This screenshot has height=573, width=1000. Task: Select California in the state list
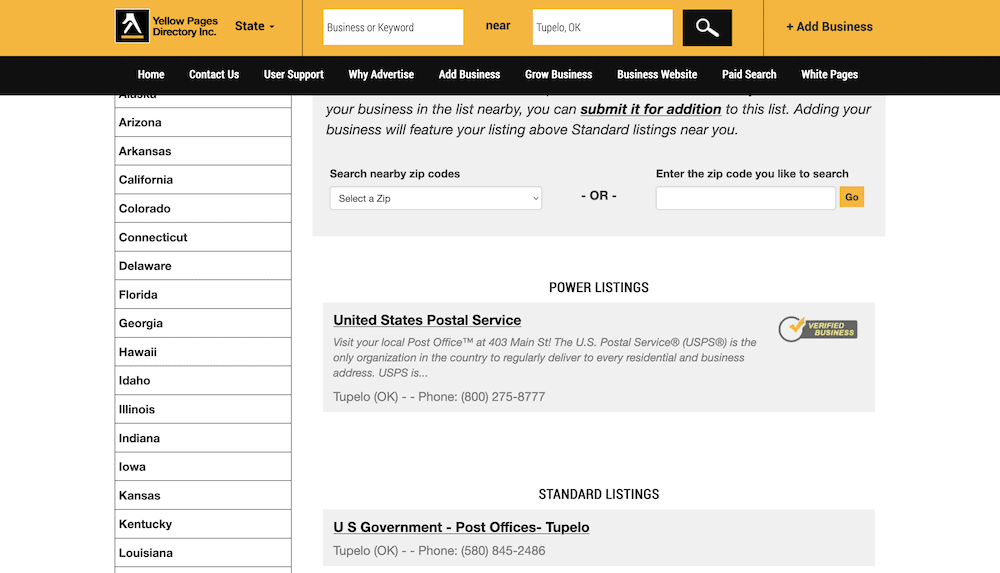[146, 180]
